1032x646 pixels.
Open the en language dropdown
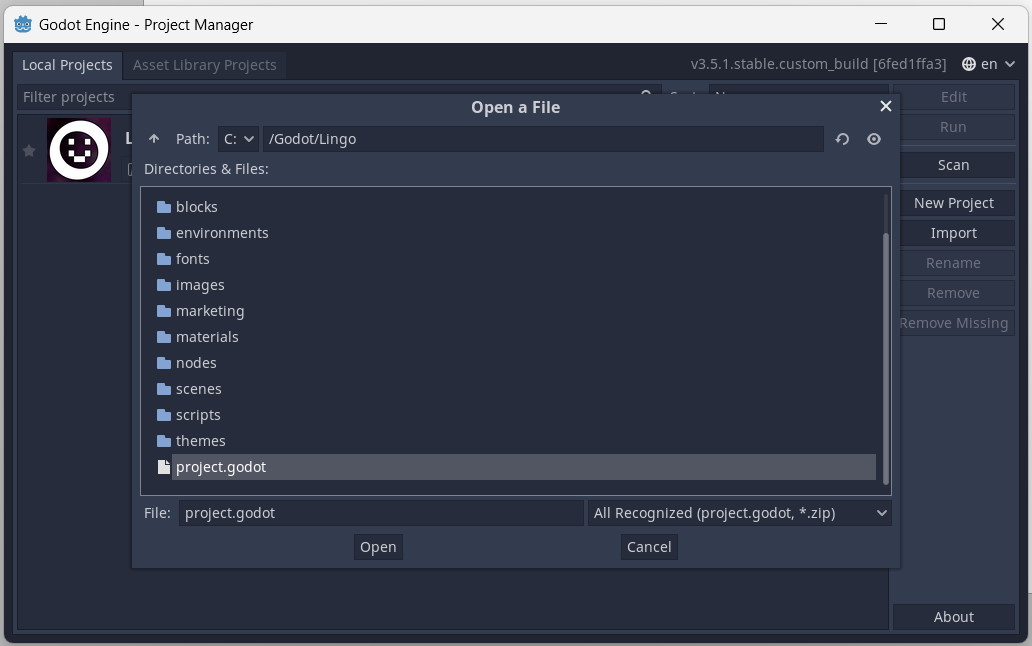tap(988, 64)
